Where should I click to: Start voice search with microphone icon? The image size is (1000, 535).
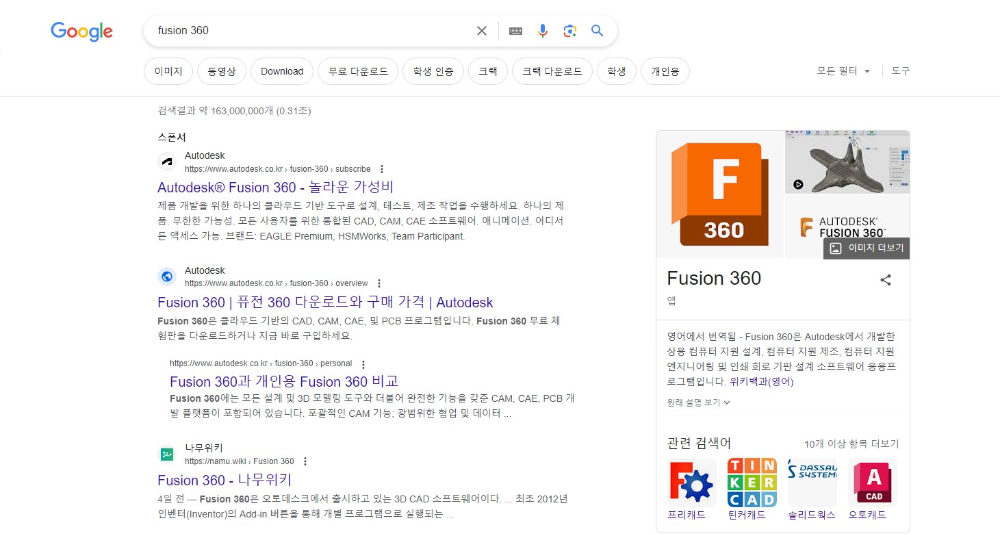pyautogui.click(x=542, y=31)
